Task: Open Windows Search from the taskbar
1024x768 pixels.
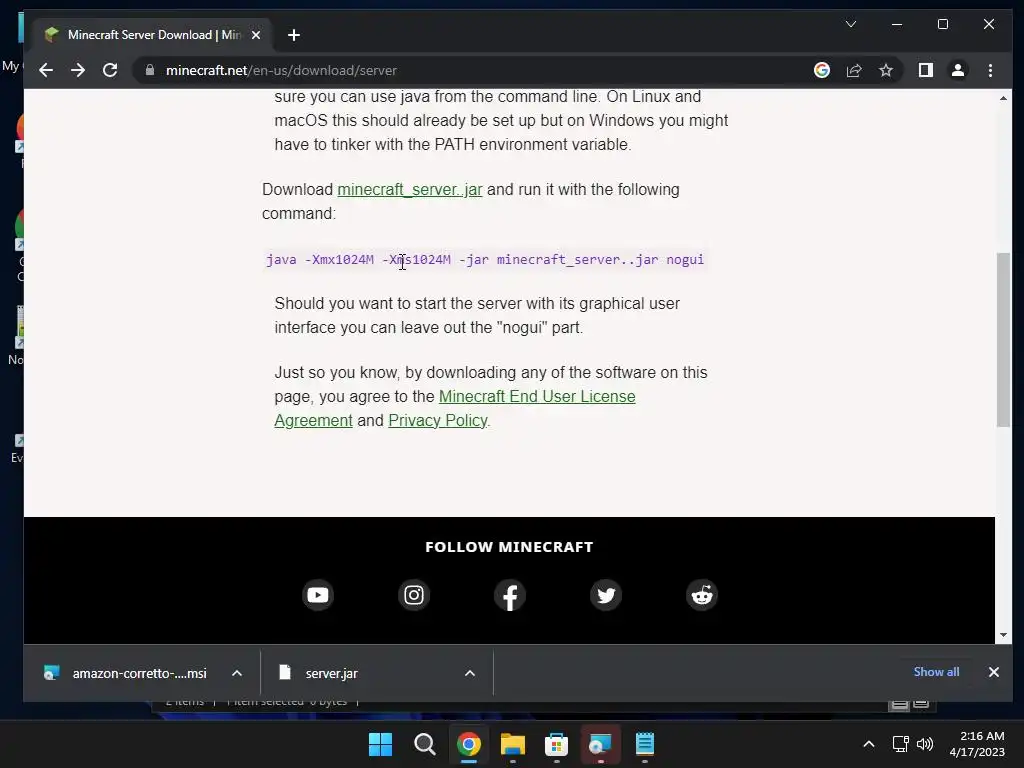Action: click(x=424, y=744)
